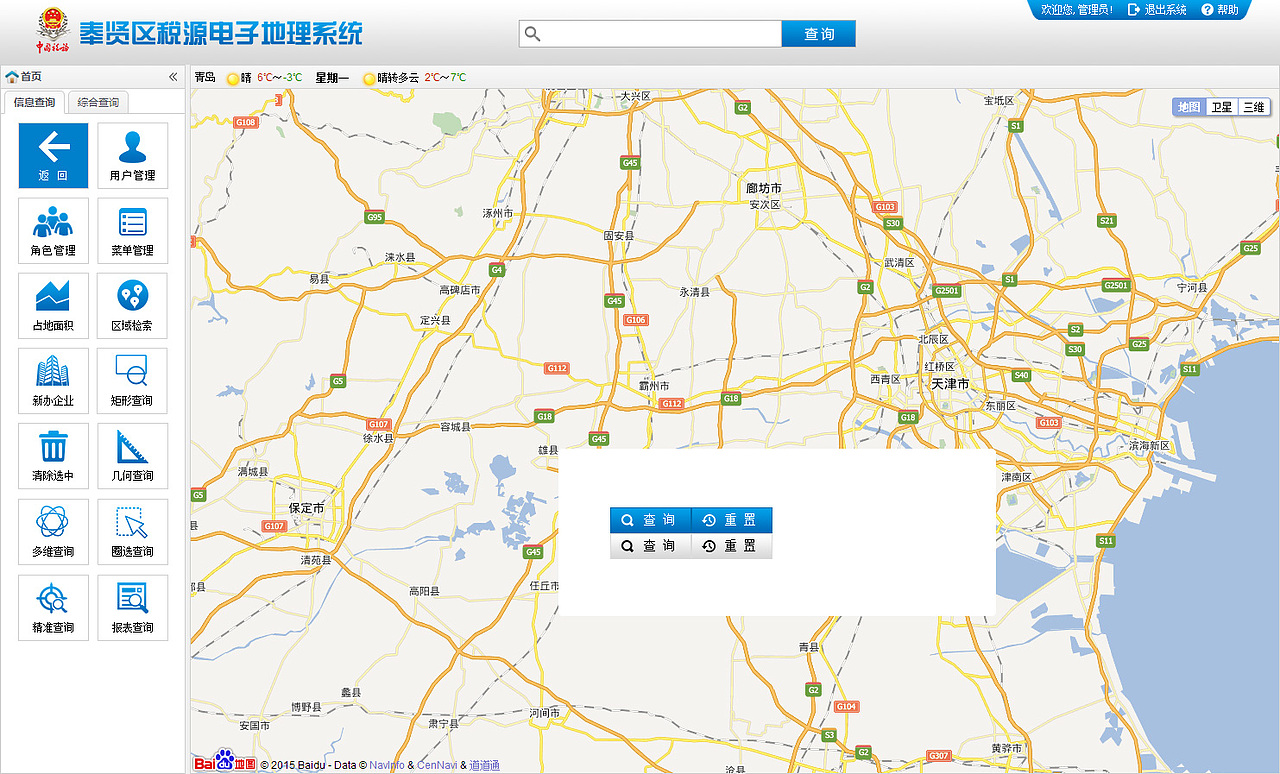Image resolution: width=1280 pixels, height=774 pixels.
Task: Open 新办企业 new enterprises
Action: pyautogui.click(x=53, y=381)
